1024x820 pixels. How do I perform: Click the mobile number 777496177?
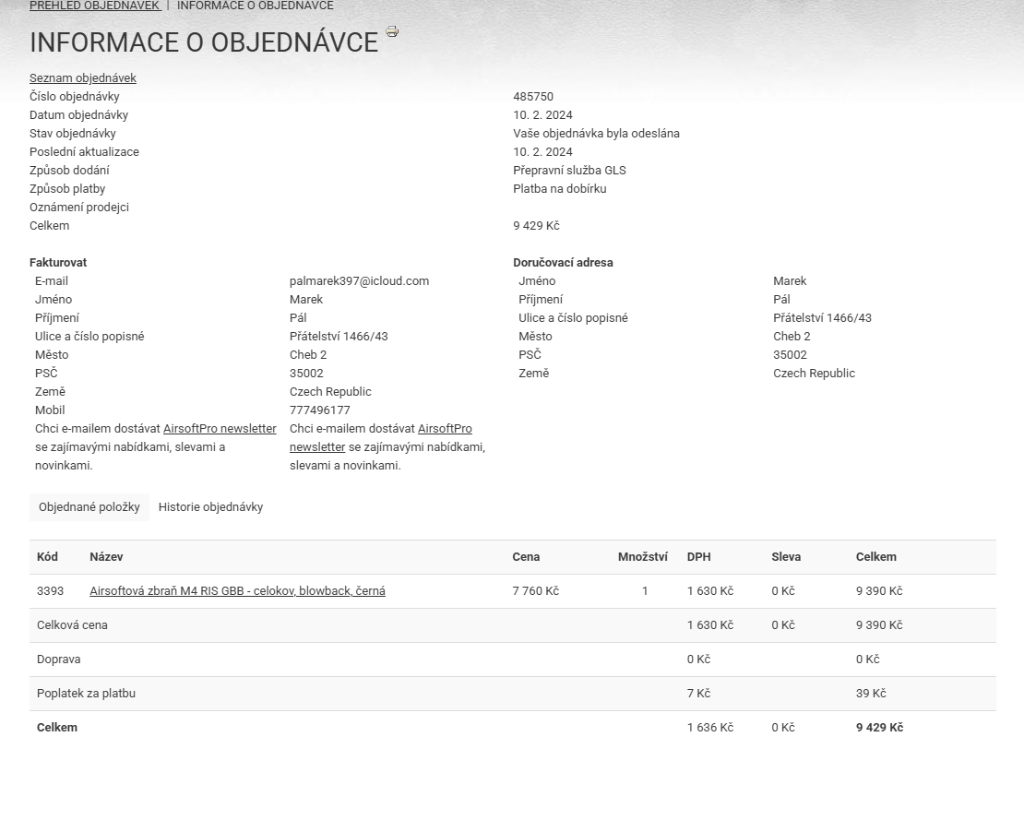point(320,410)
